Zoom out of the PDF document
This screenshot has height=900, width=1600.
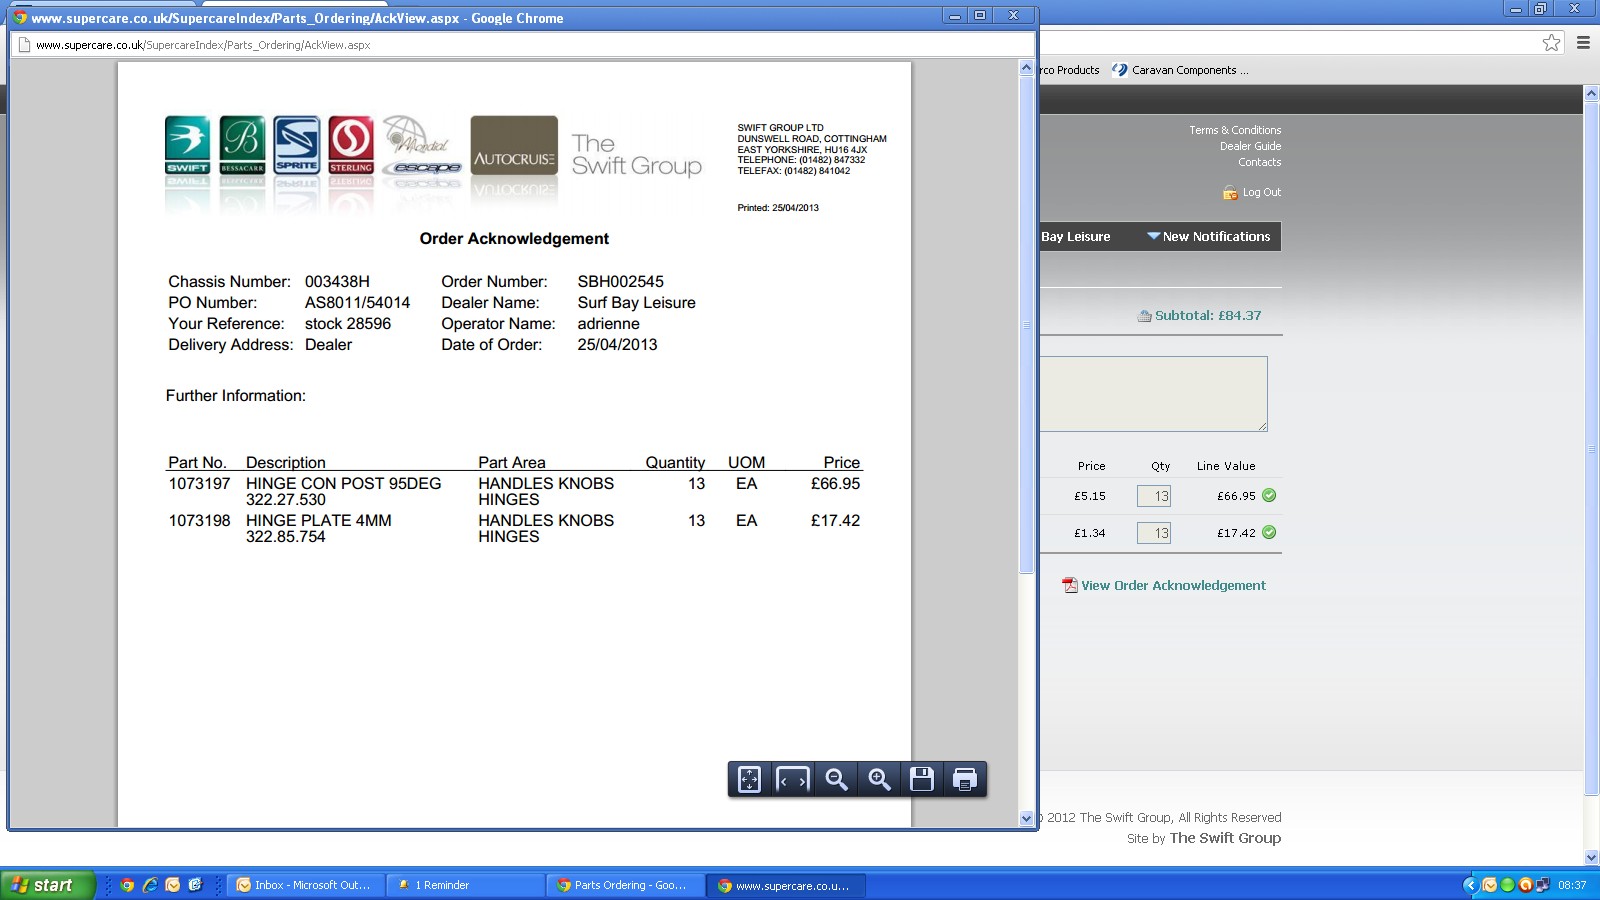click(836, 779)
